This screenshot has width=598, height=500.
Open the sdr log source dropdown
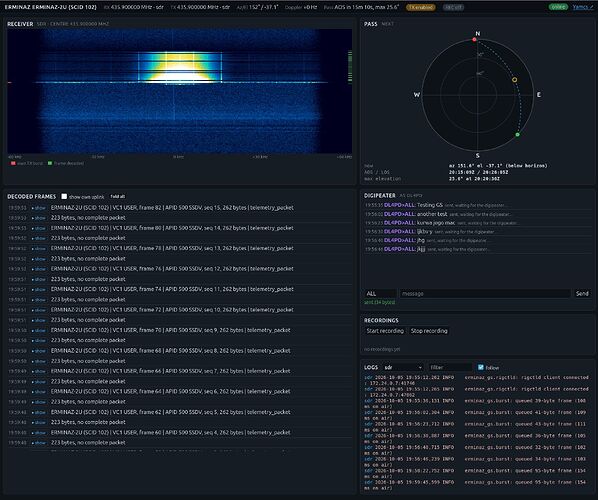tap(403, 367)
